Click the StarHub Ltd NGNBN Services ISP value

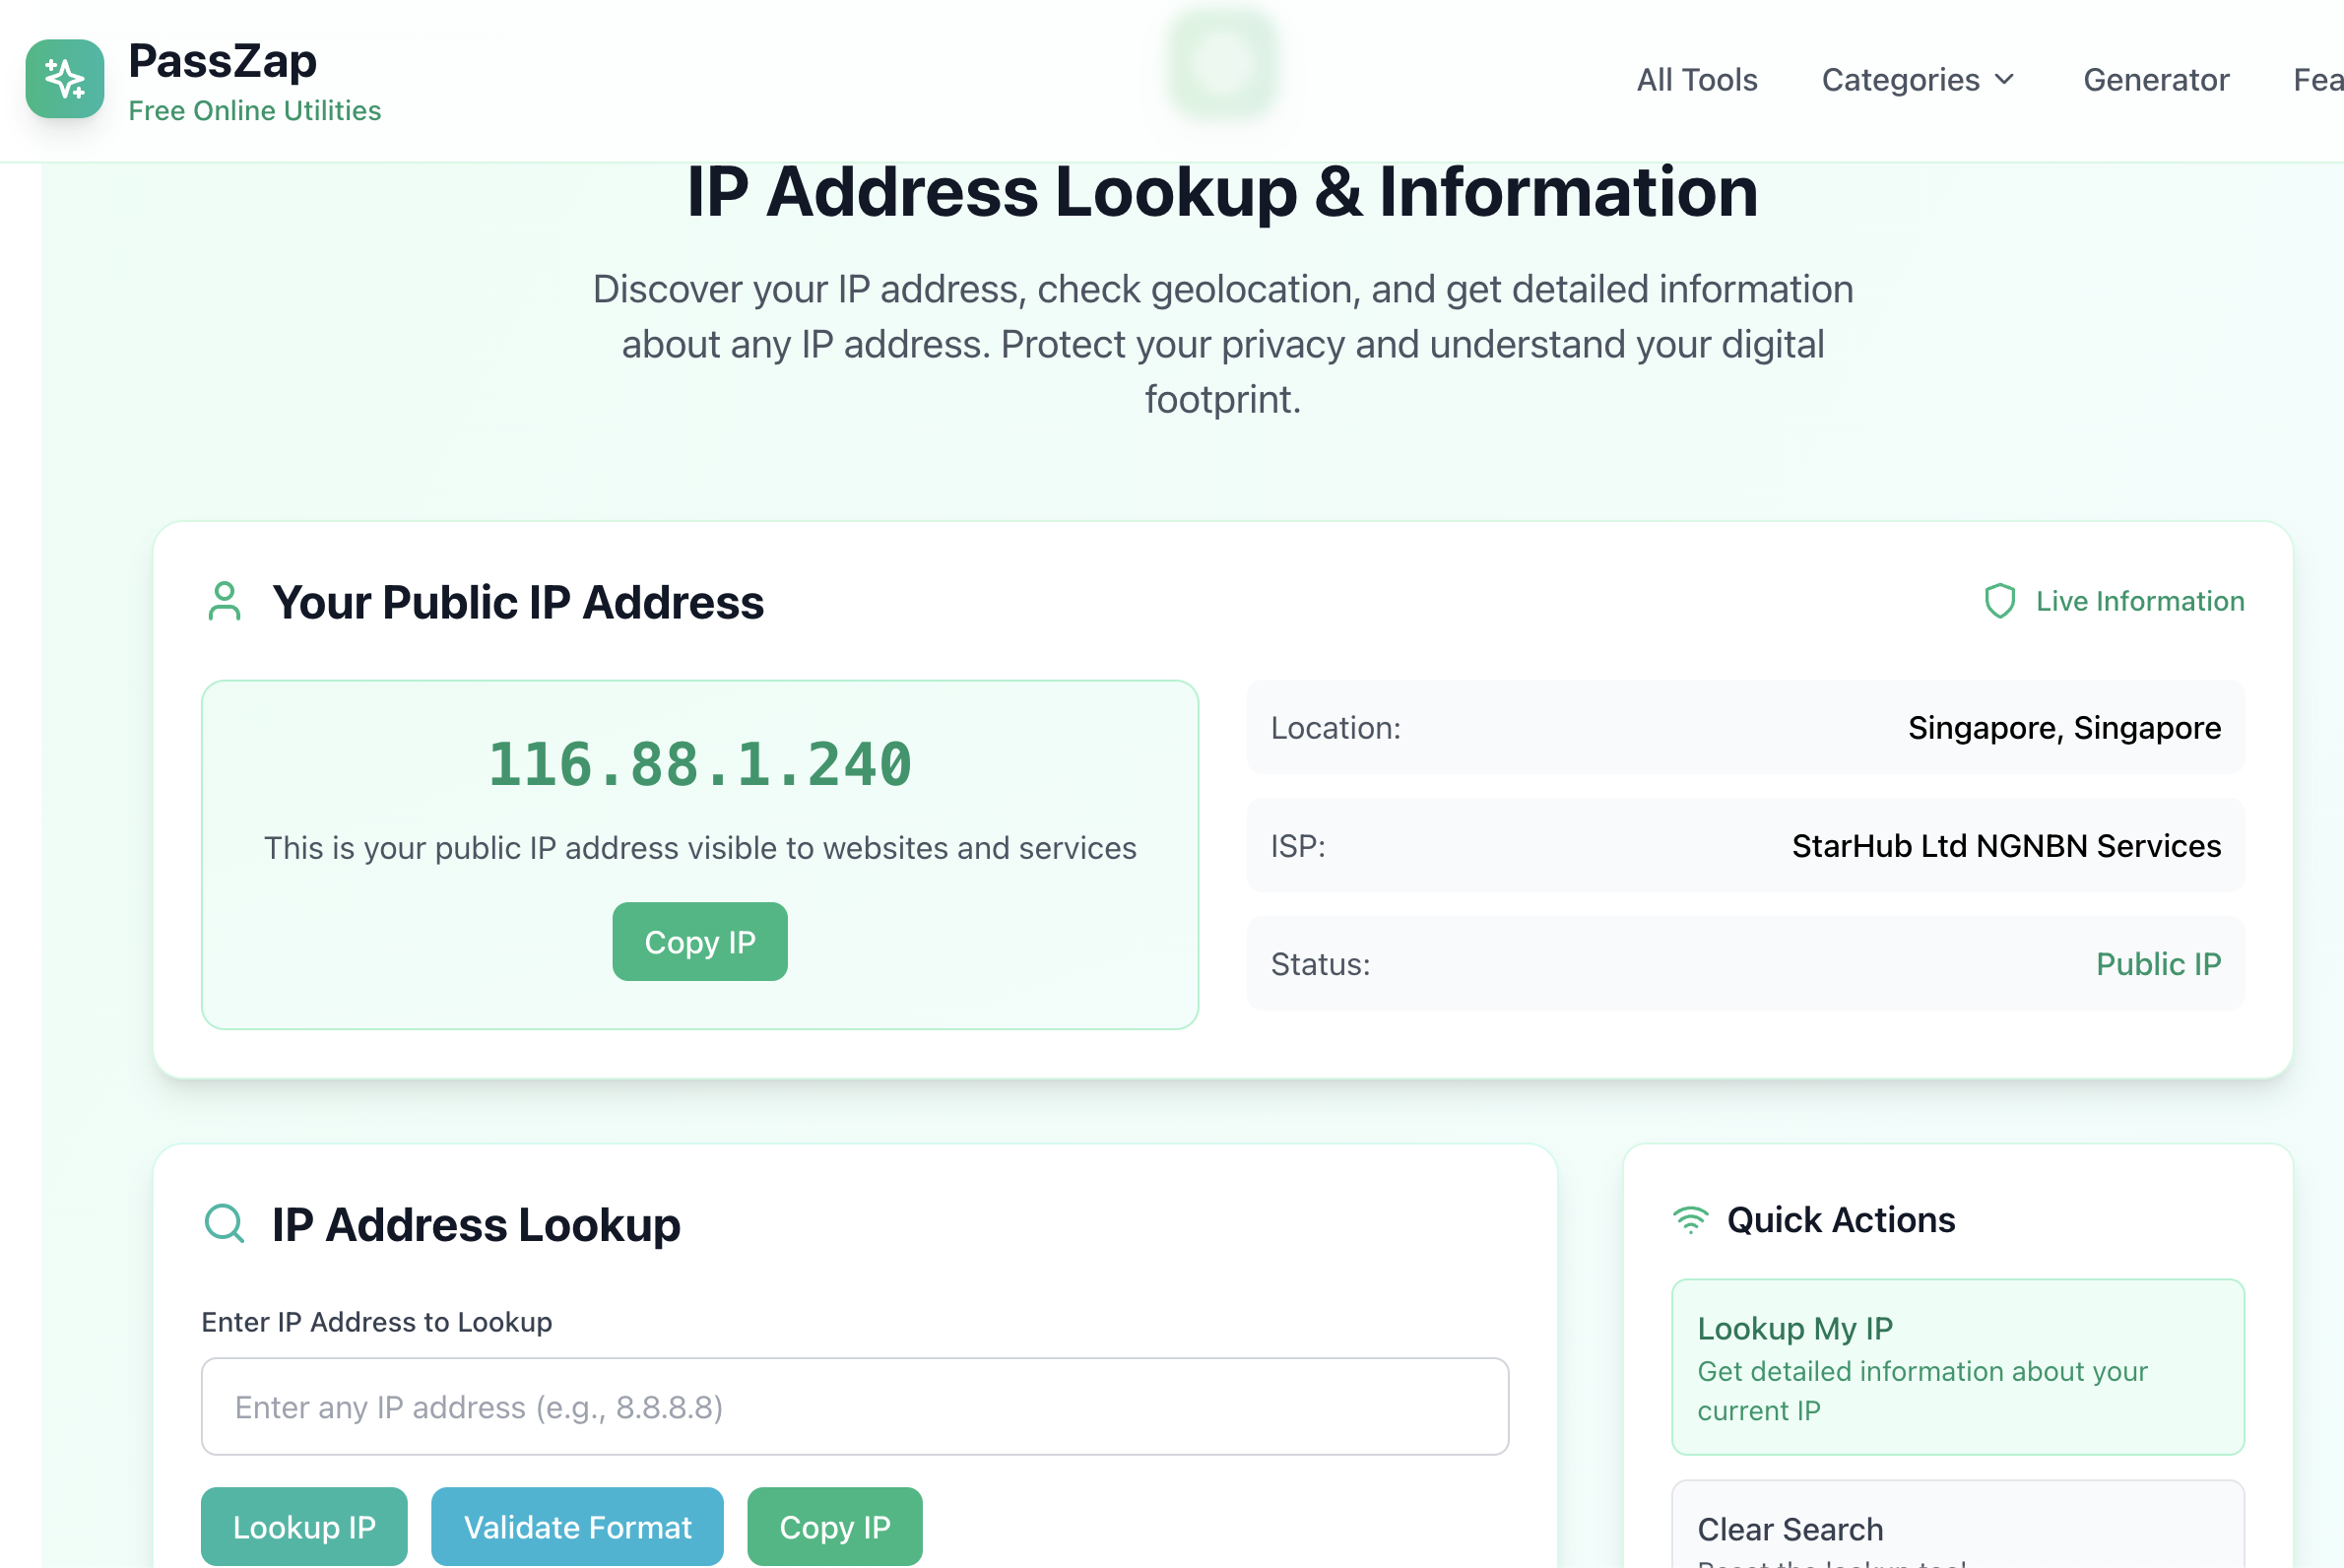coord(2005,846)
